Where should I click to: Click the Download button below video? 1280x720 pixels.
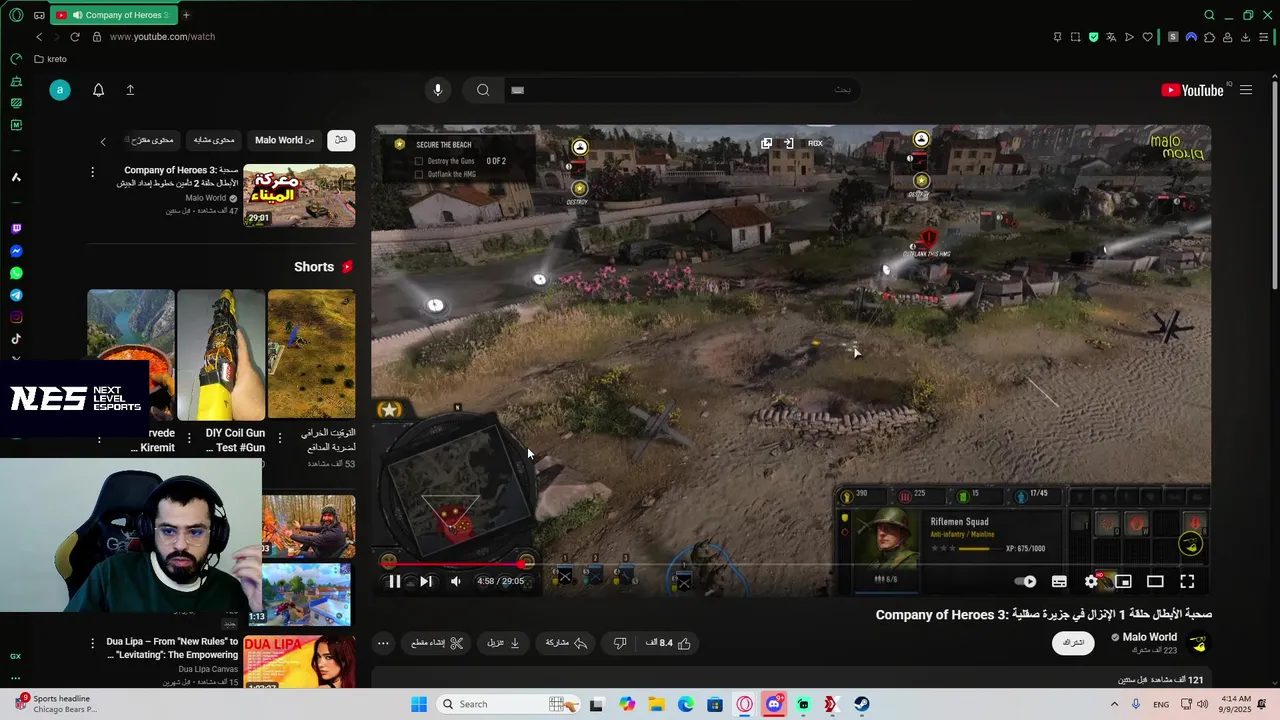[503, 643]
